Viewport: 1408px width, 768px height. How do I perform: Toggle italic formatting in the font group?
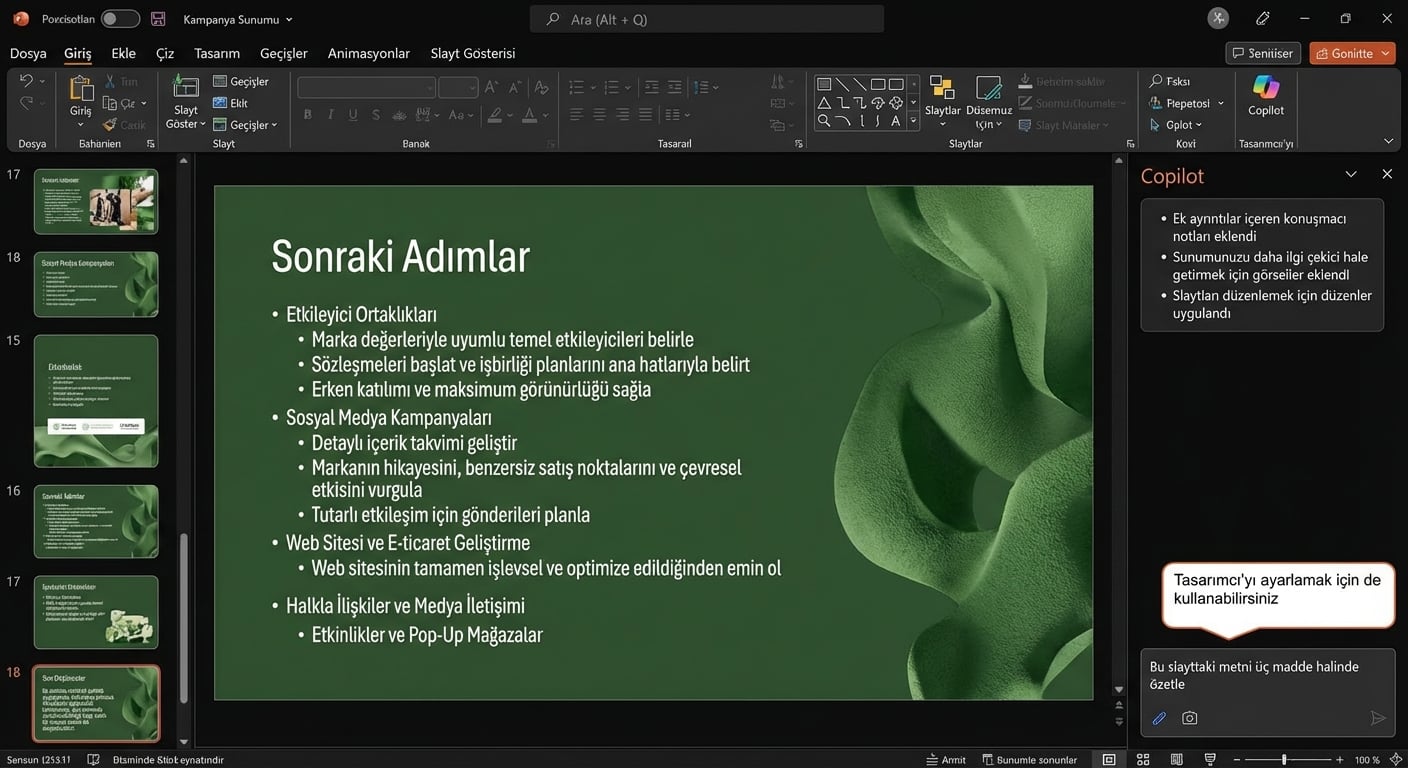330,114
